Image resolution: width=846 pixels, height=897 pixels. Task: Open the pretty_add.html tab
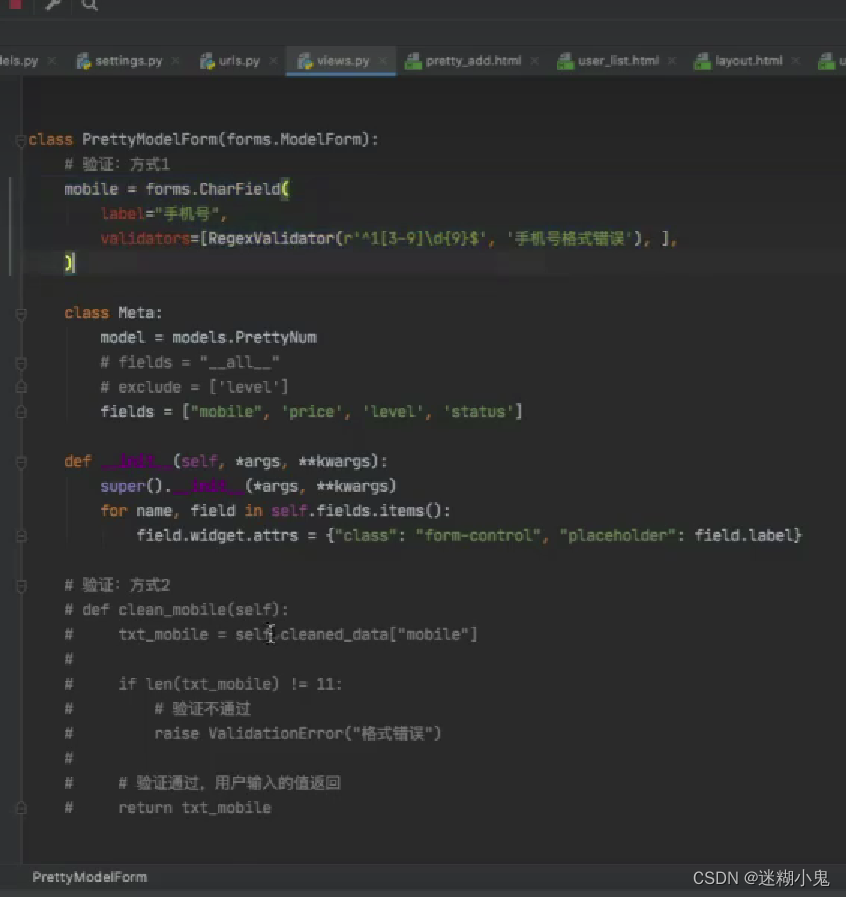click(x=473, y=61)
